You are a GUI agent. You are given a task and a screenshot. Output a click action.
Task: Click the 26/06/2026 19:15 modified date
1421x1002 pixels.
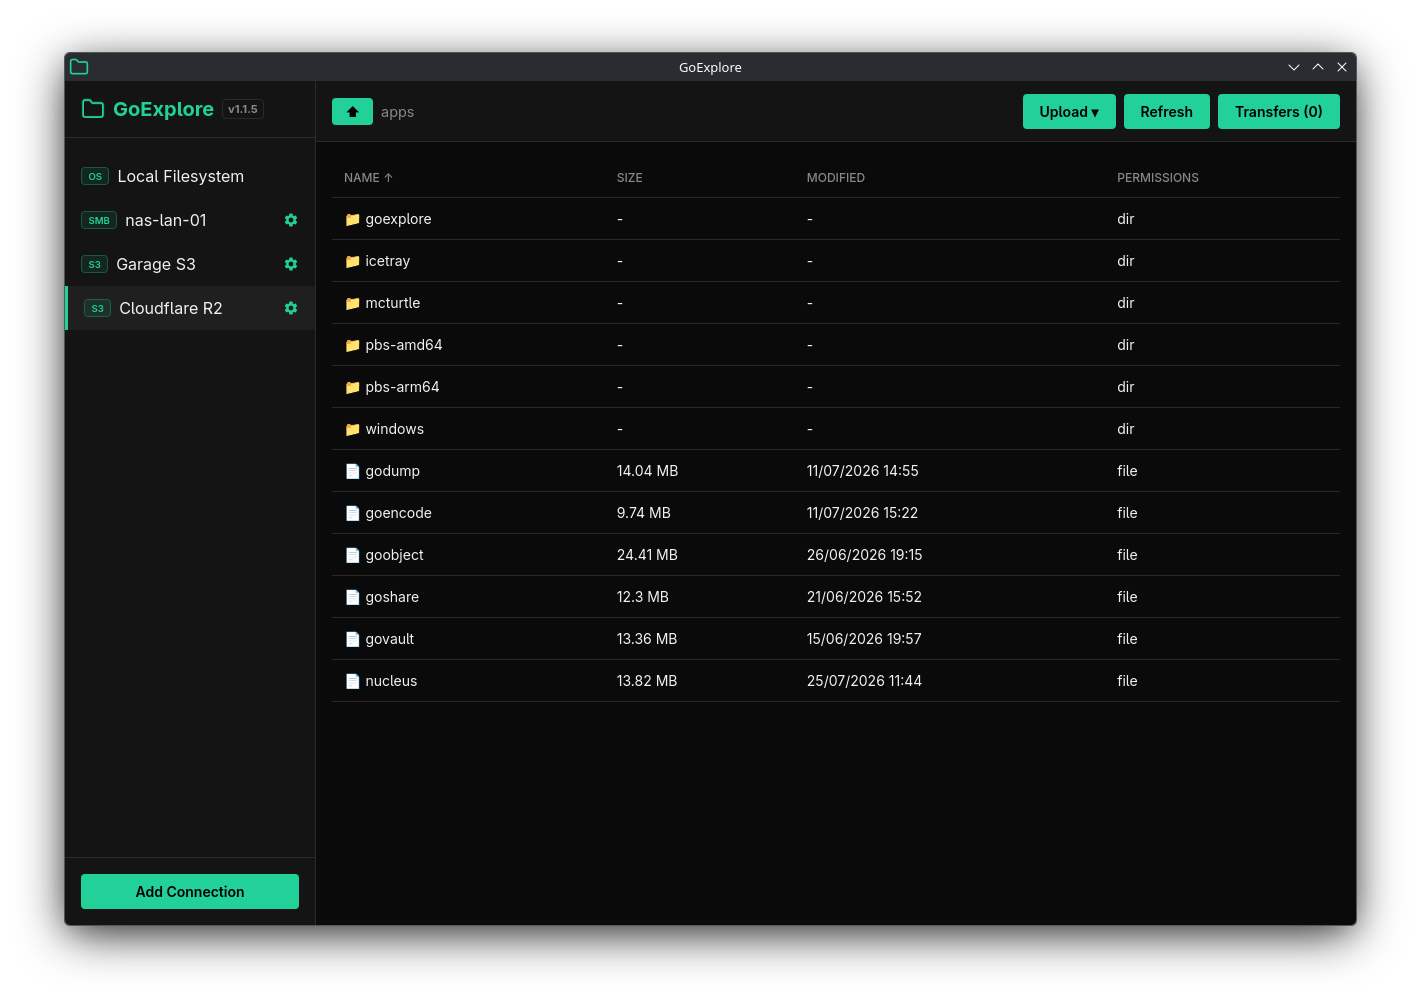pos(865,555)
